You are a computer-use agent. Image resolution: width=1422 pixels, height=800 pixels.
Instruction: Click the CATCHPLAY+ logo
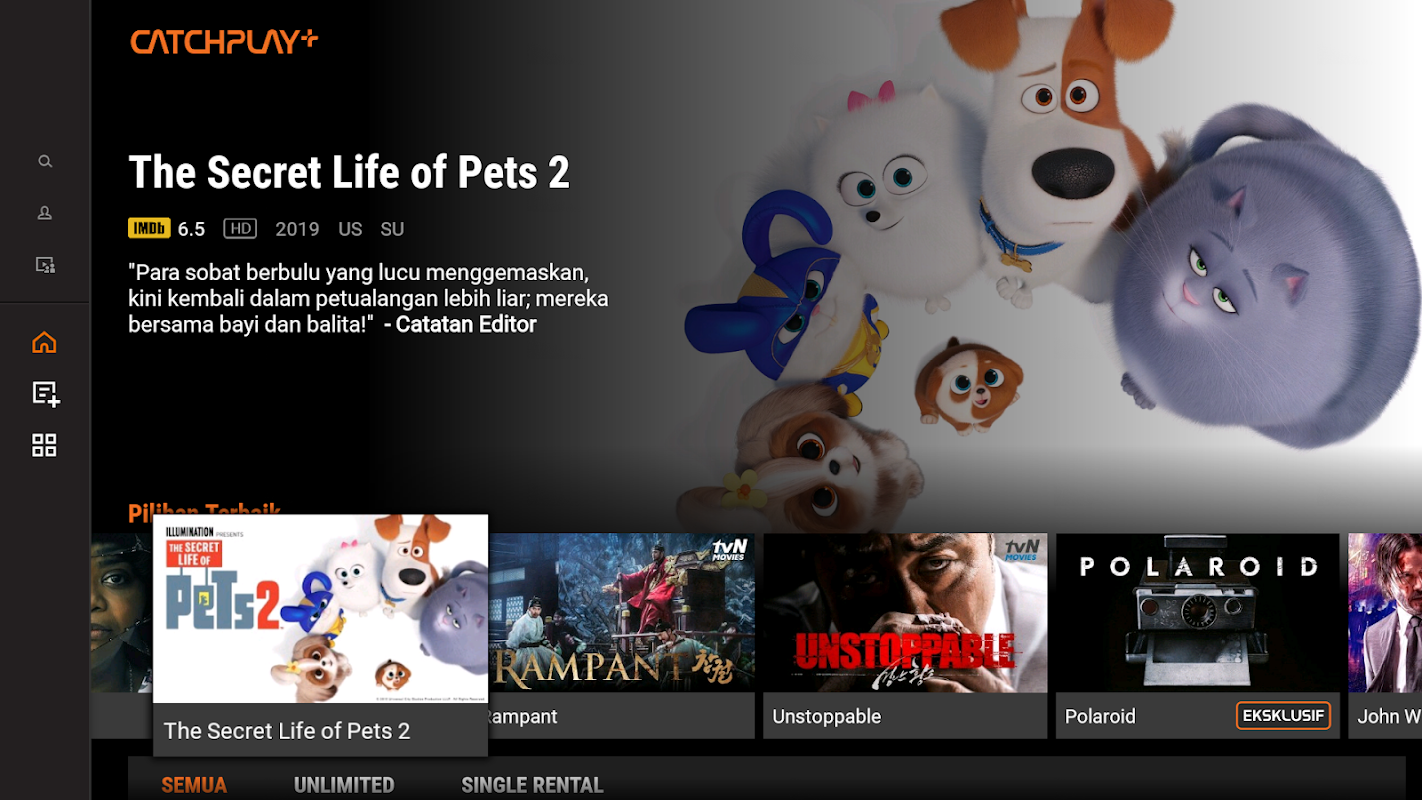(x=224, y=41)
